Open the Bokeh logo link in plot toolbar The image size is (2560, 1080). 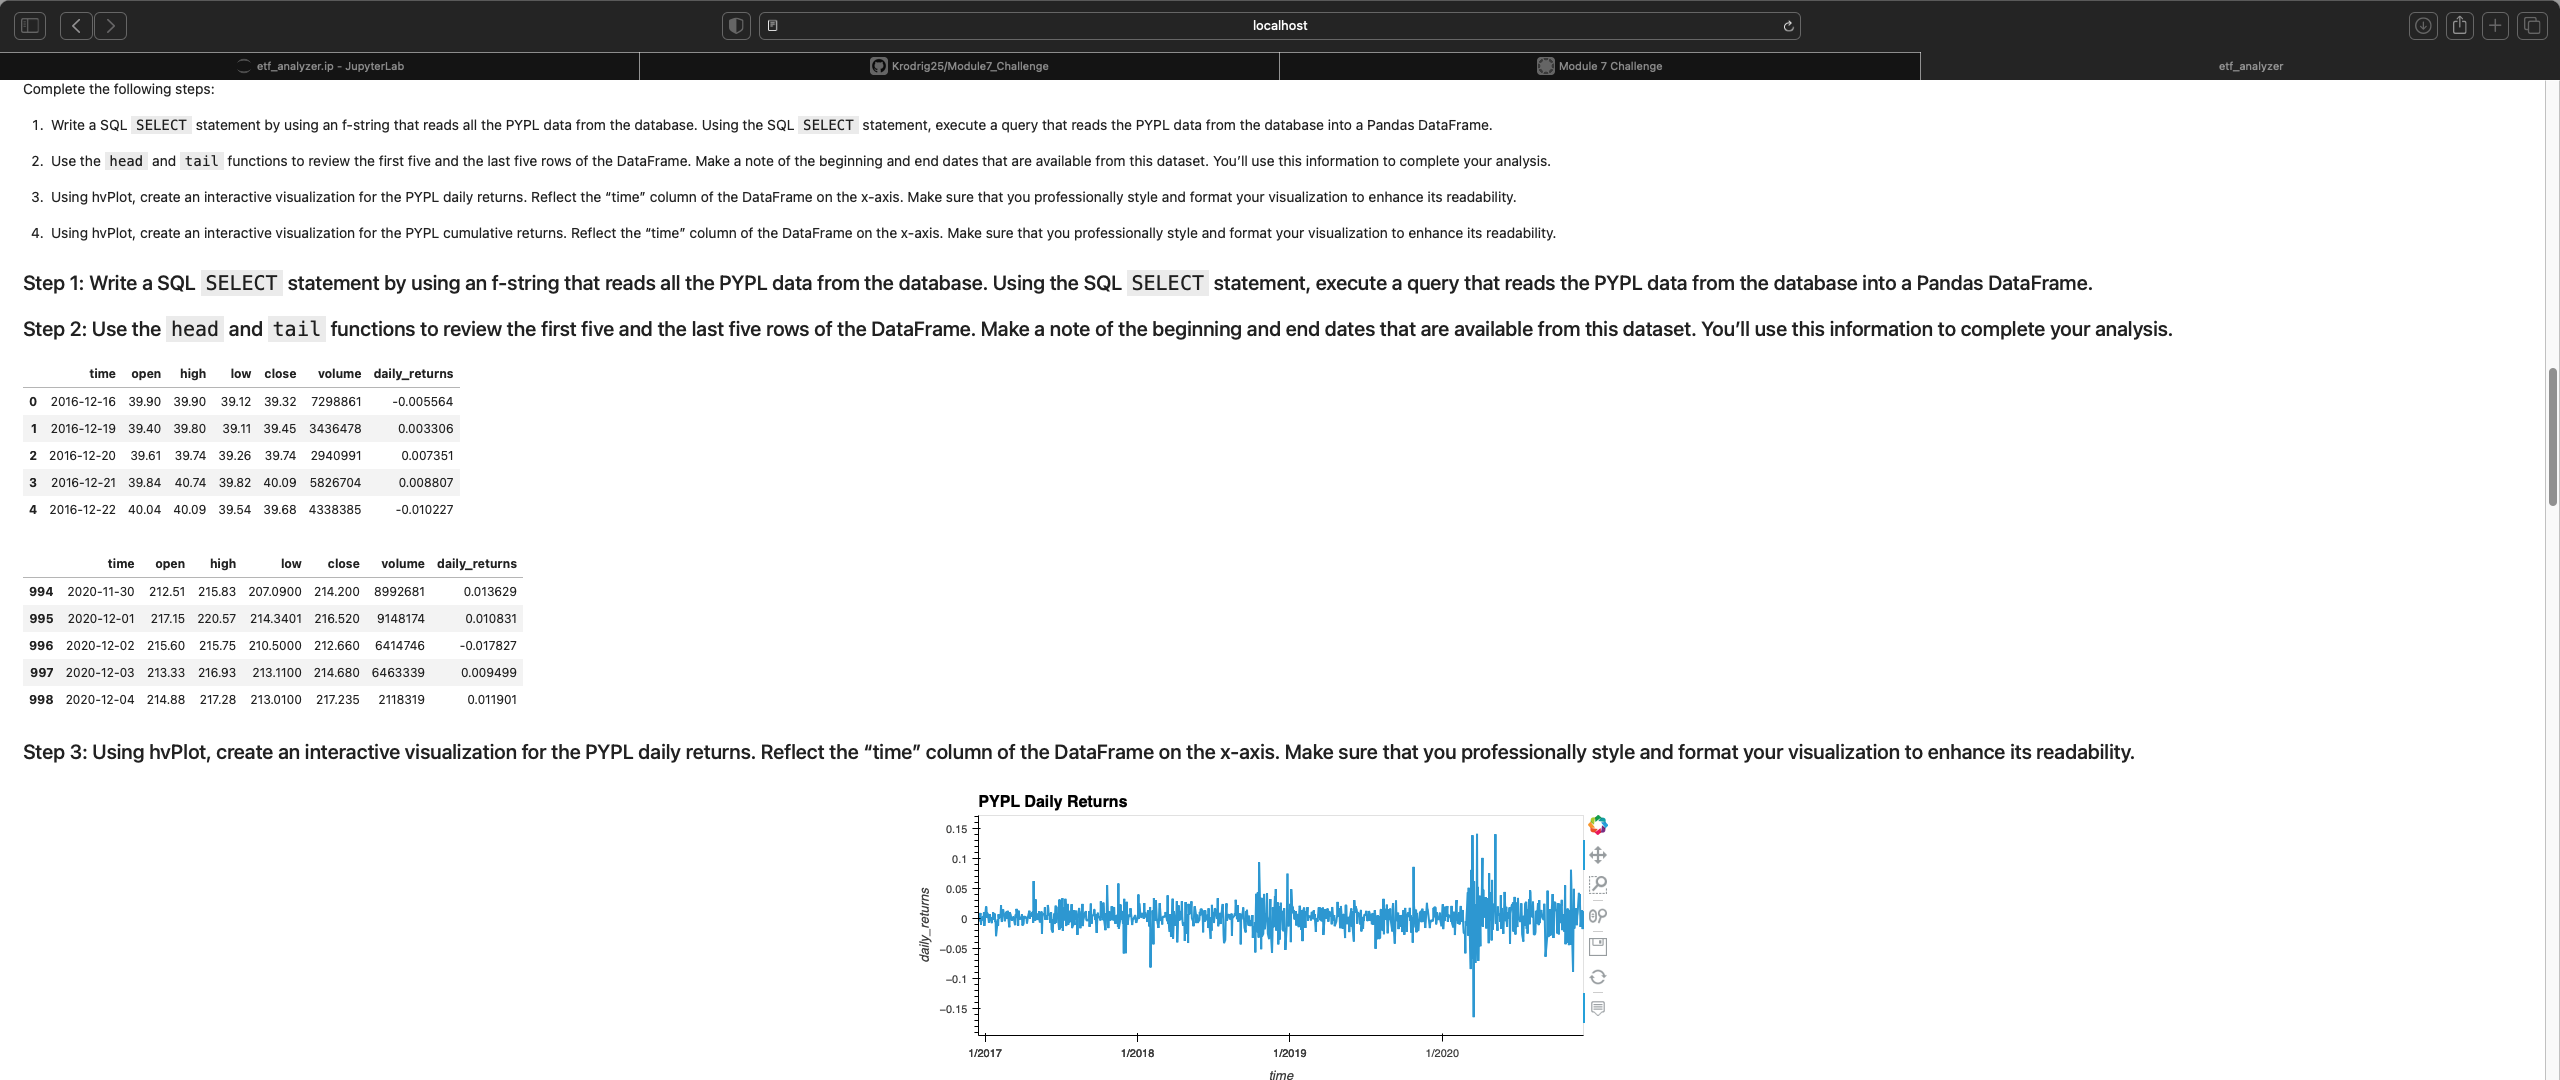tap(1598, 825)
